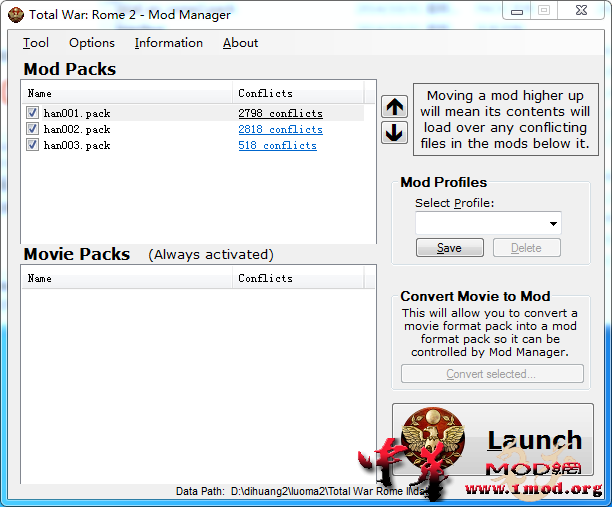The height and width of the screenshot is (507, 612).
Task: Open the 2798 conflicts link for han001.pack
Action: pos(280,114)
